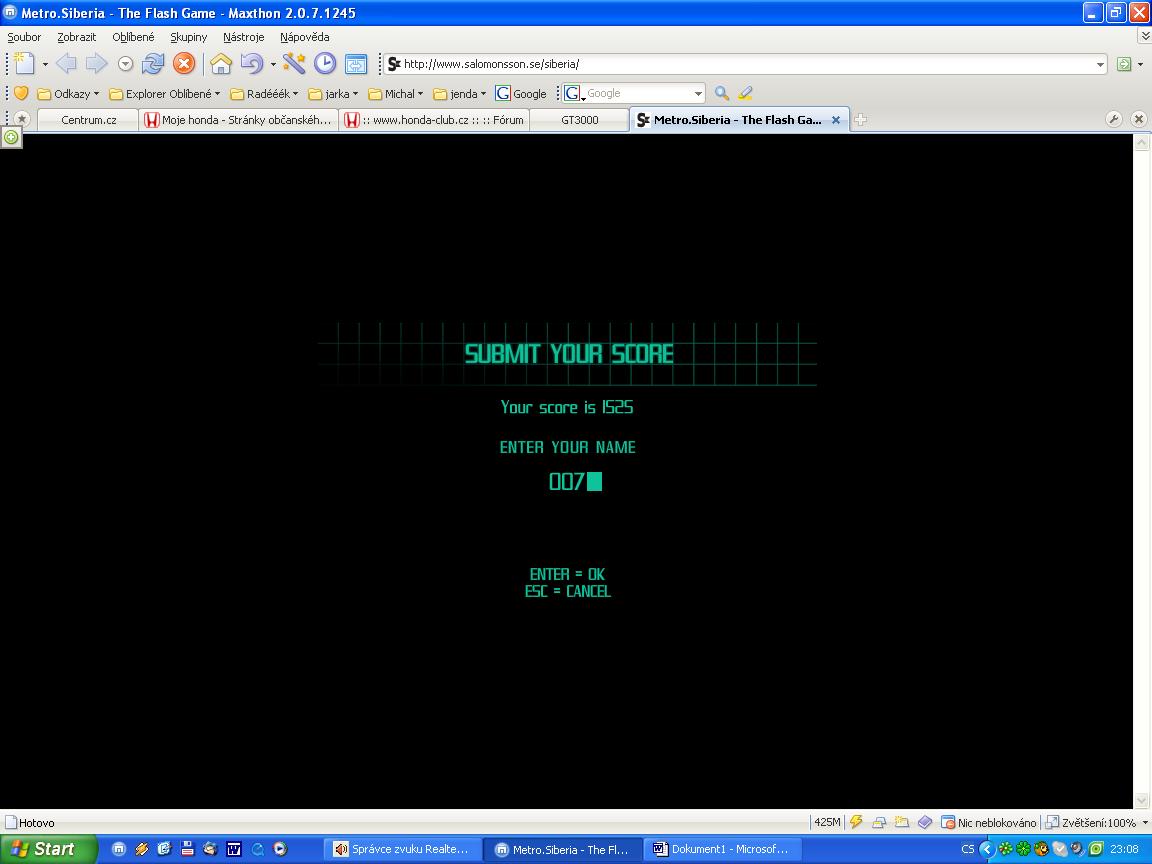The width and height of the screenshot is (1152, 864).
Task: Open new tab with plus icon
Action: click(860, 120)
